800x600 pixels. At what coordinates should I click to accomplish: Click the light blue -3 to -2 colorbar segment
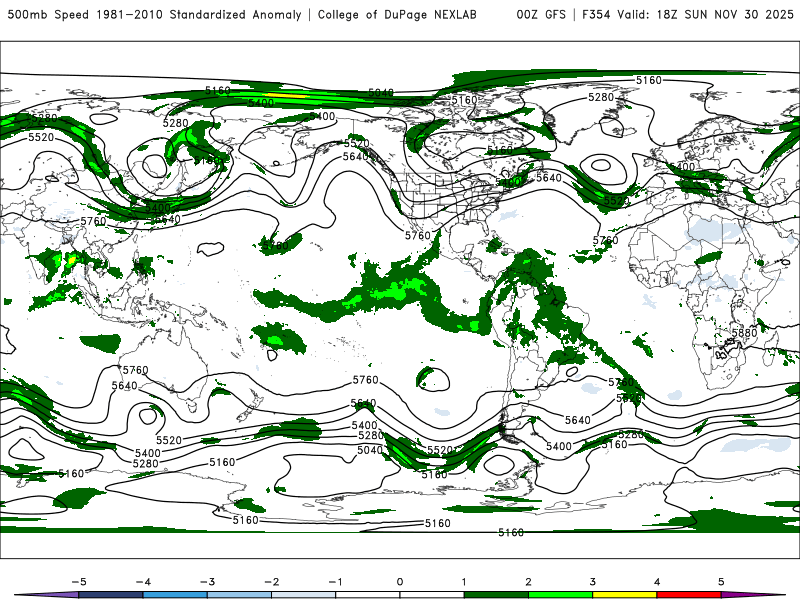[239, 595]
